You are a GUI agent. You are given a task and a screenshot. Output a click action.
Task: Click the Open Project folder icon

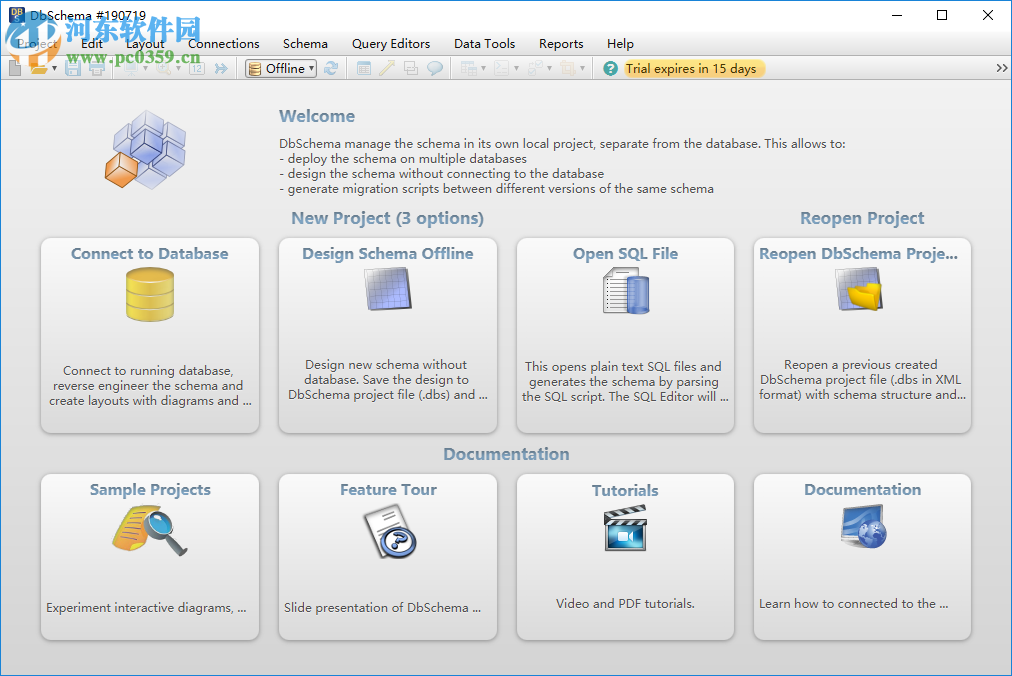point(39,68)
